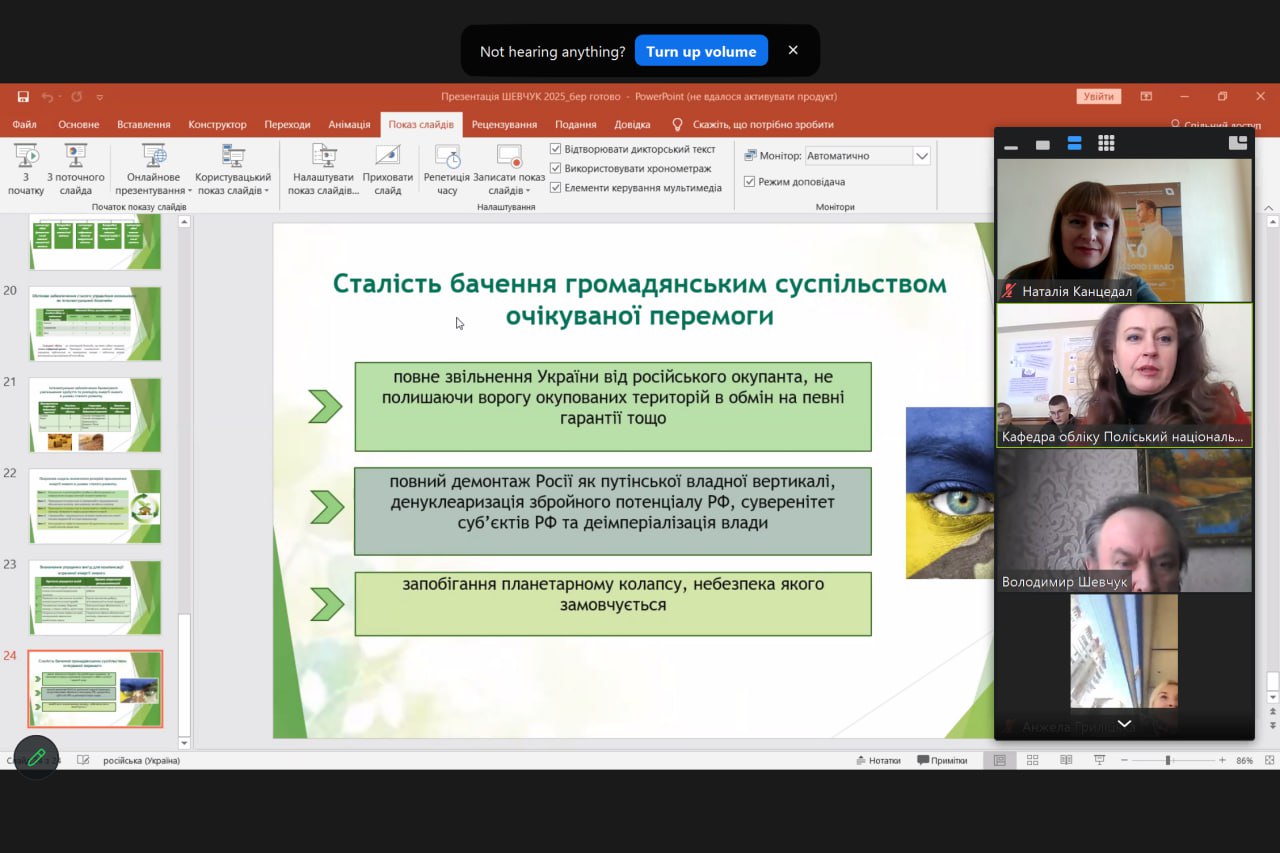The width and height of the screenshot is (1280, 853).
Task: Switch video panel to grid view icon
Action: 1106,143
